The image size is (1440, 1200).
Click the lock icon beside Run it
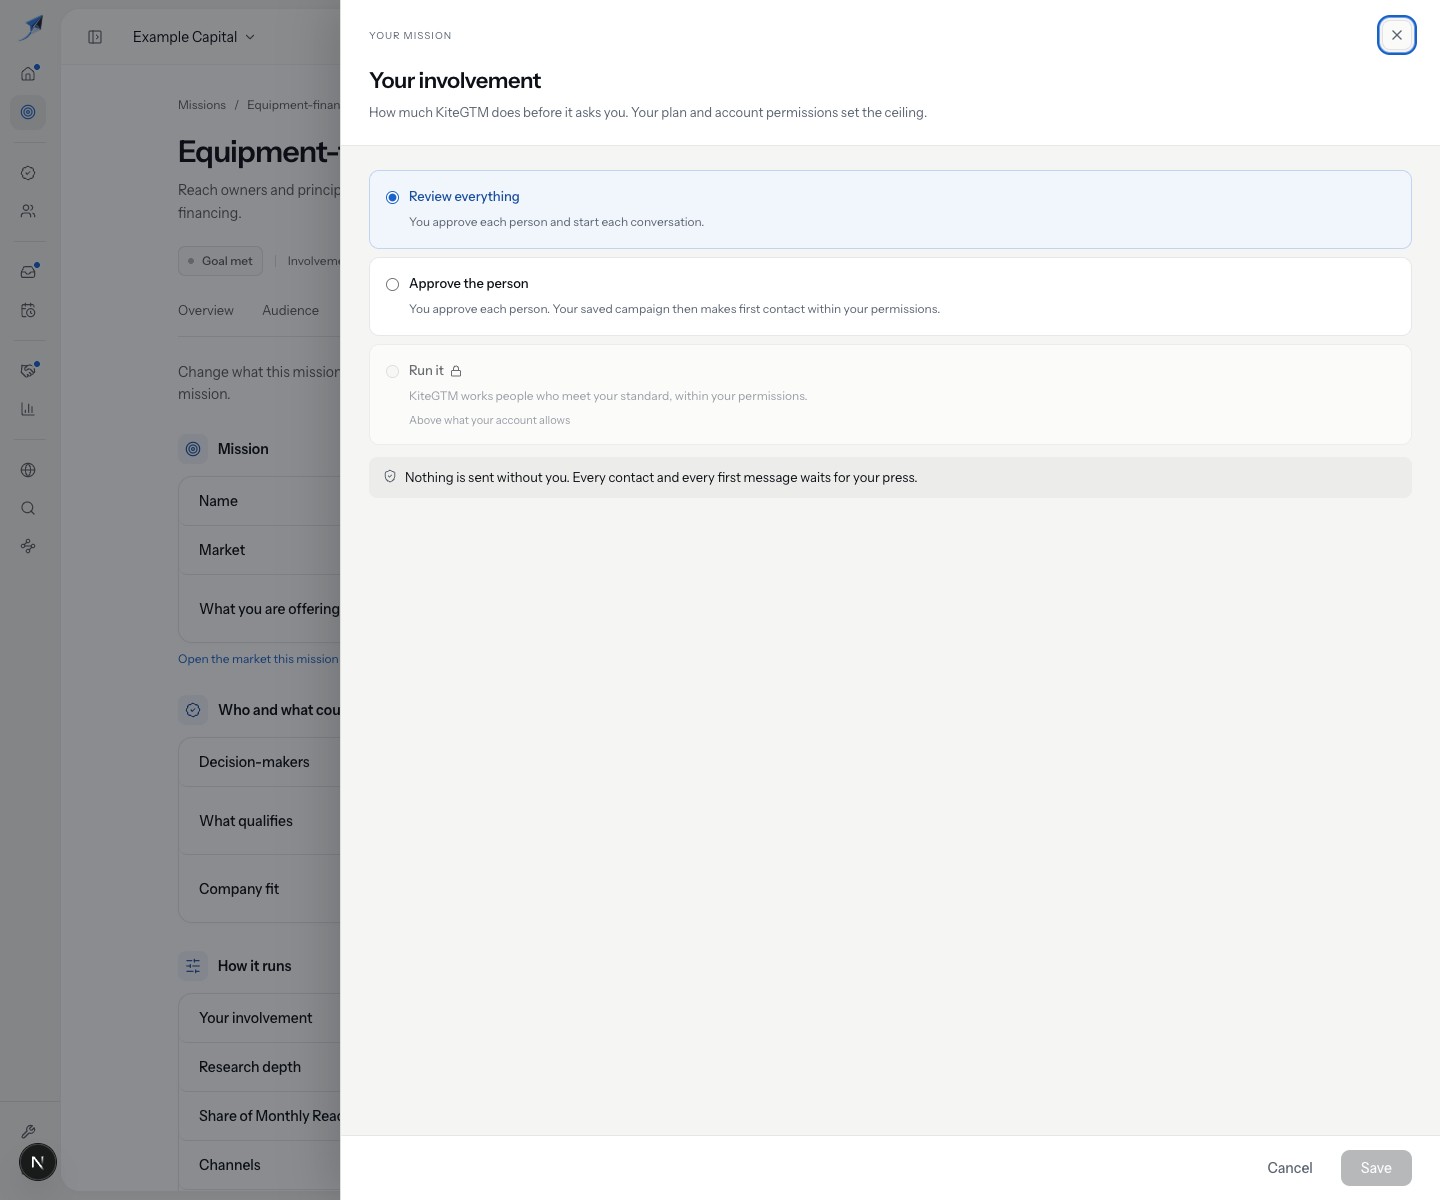pyautogui.click(x=456, y=371)
